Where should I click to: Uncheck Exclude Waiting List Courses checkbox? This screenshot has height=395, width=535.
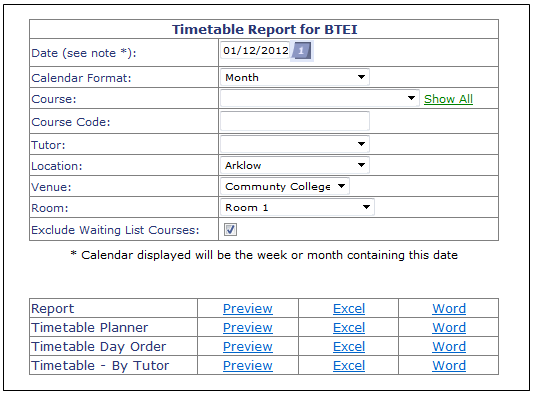[231, 230]
